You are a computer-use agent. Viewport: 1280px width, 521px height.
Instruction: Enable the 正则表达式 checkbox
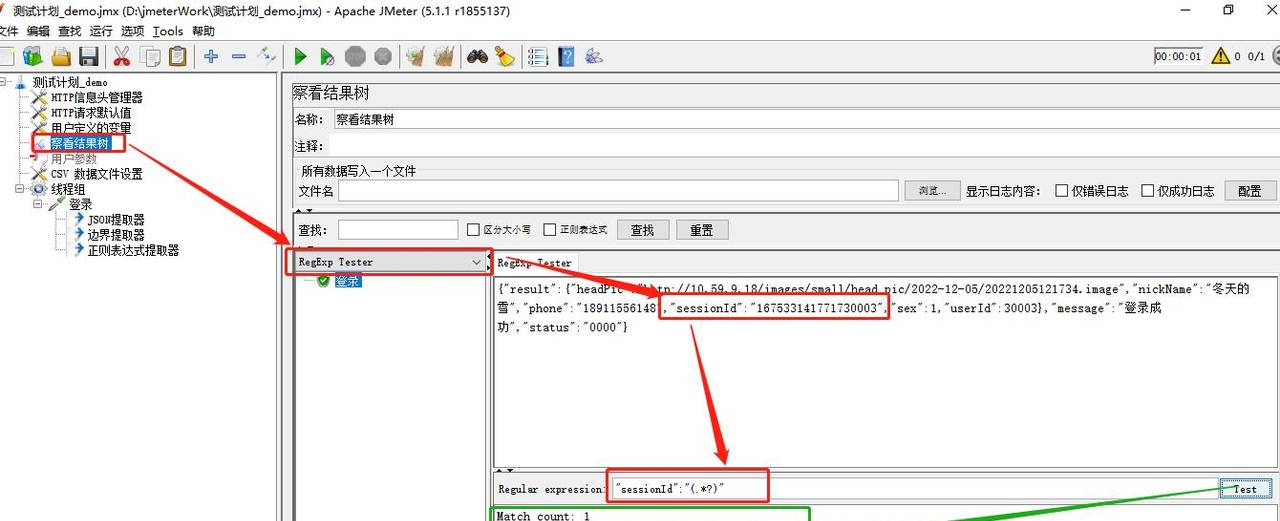pos(550,230)
